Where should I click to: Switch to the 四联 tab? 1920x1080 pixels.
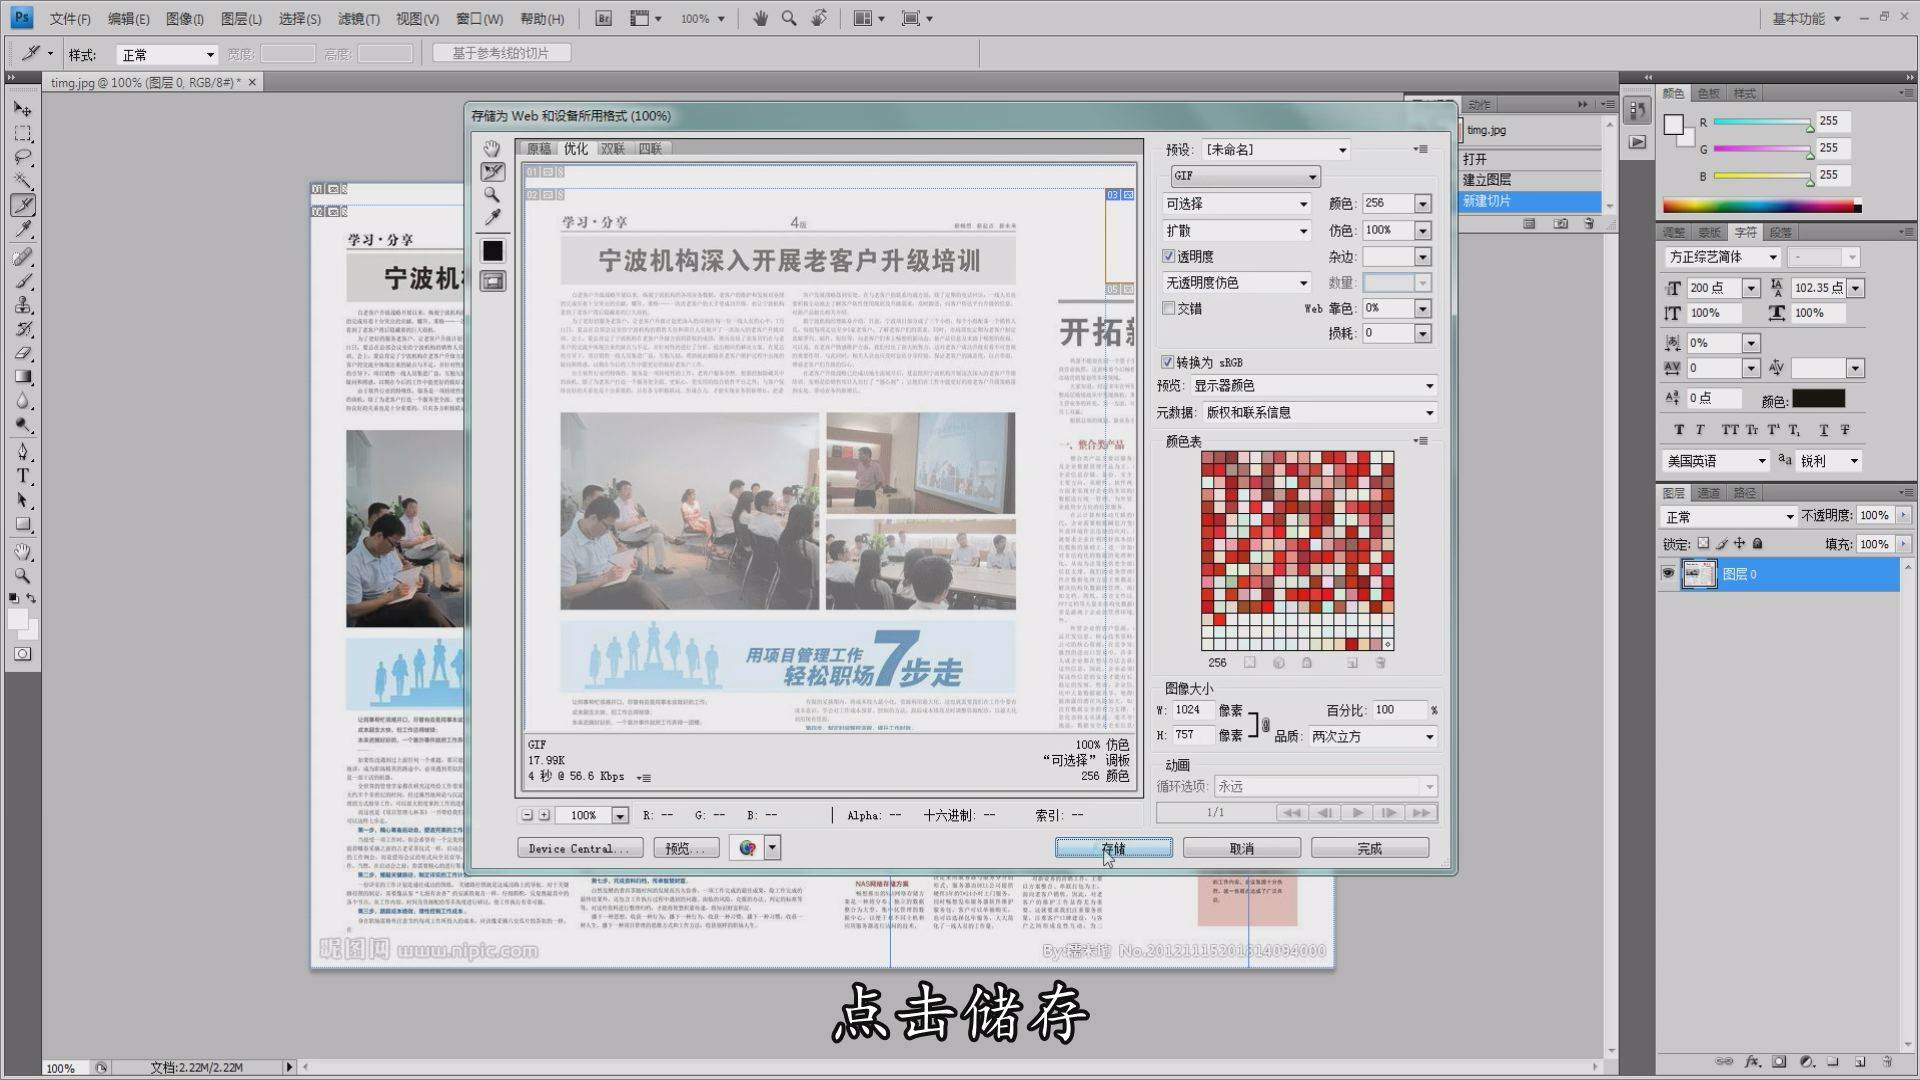point(650,148)
